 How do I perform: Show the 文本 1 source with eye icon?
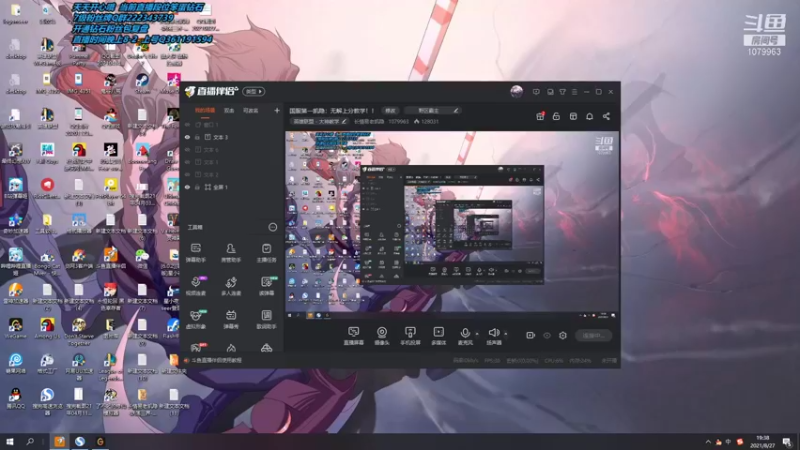point(187,162)
